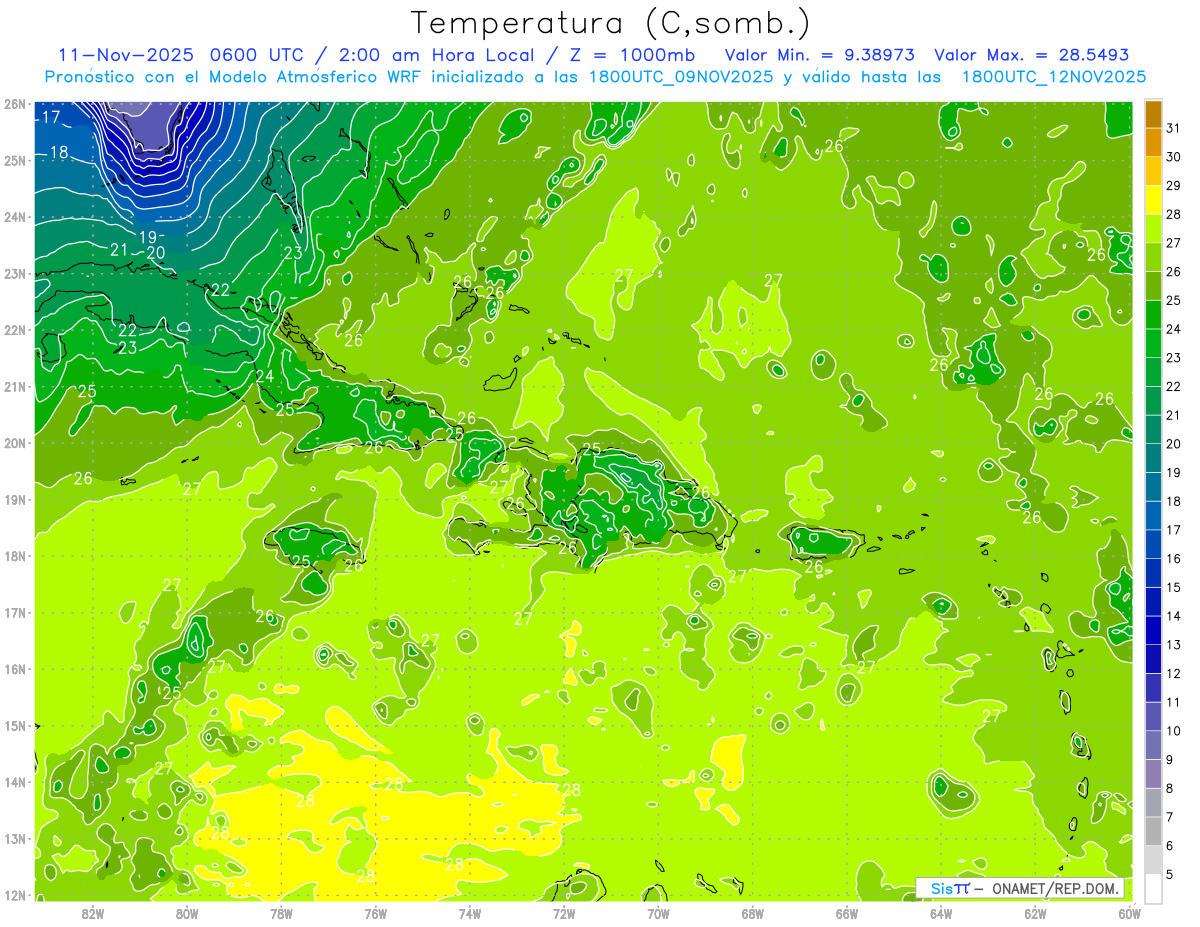Screen dimensions: 1200x927
Task: Select the purple legend swatch between 9 and 10
Action: point(1153,745)
